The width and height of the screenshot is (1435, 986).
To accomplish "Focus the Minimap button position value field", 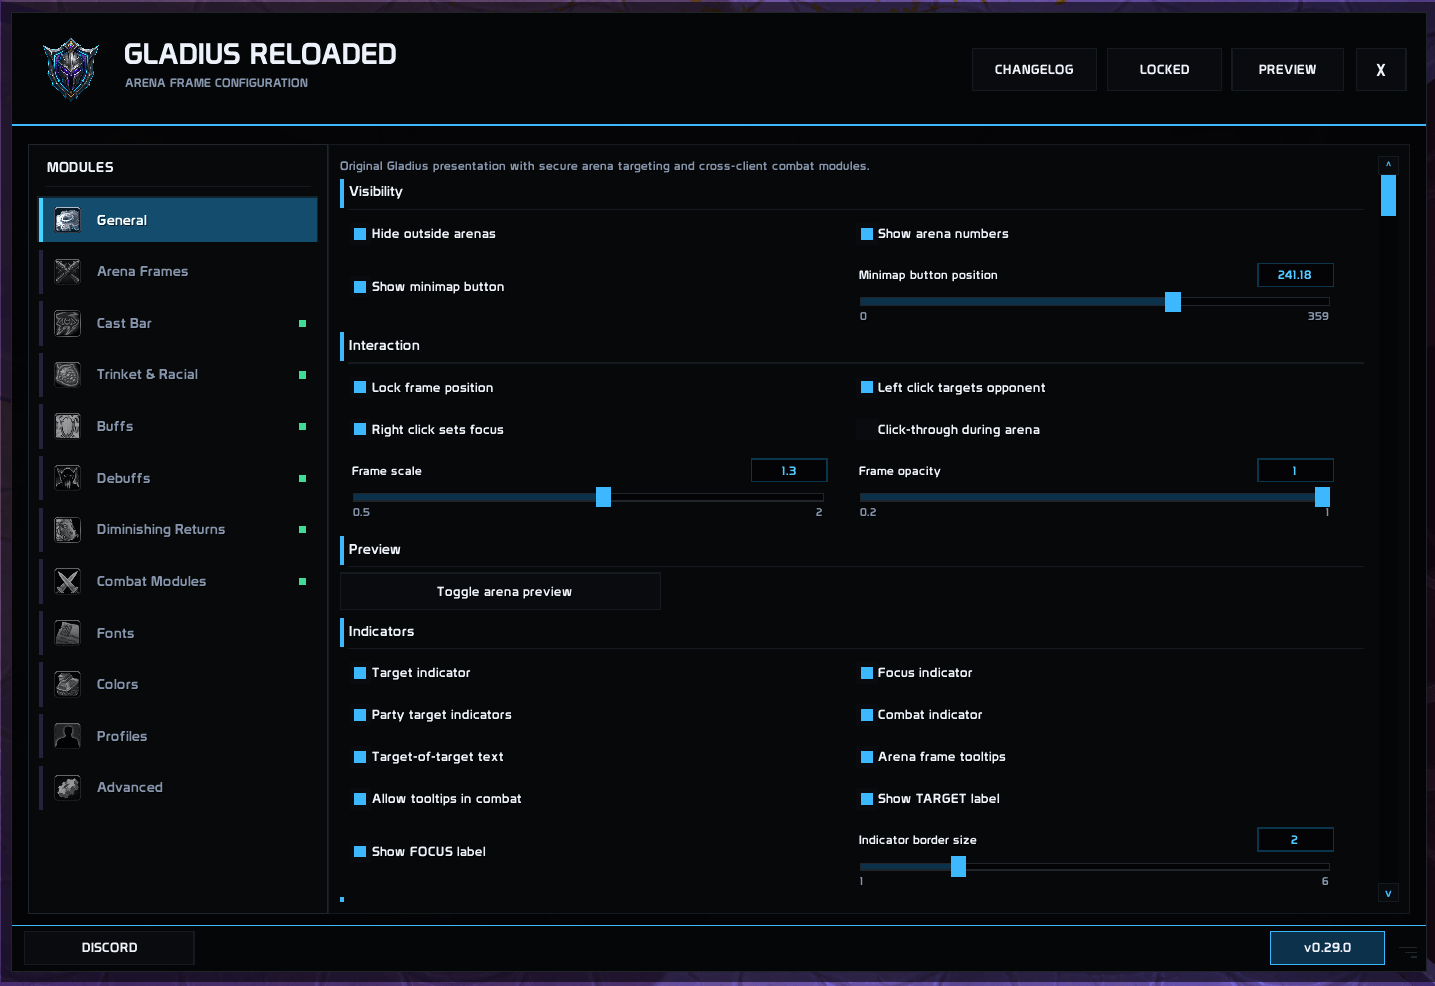I will tap(1295, 275).
